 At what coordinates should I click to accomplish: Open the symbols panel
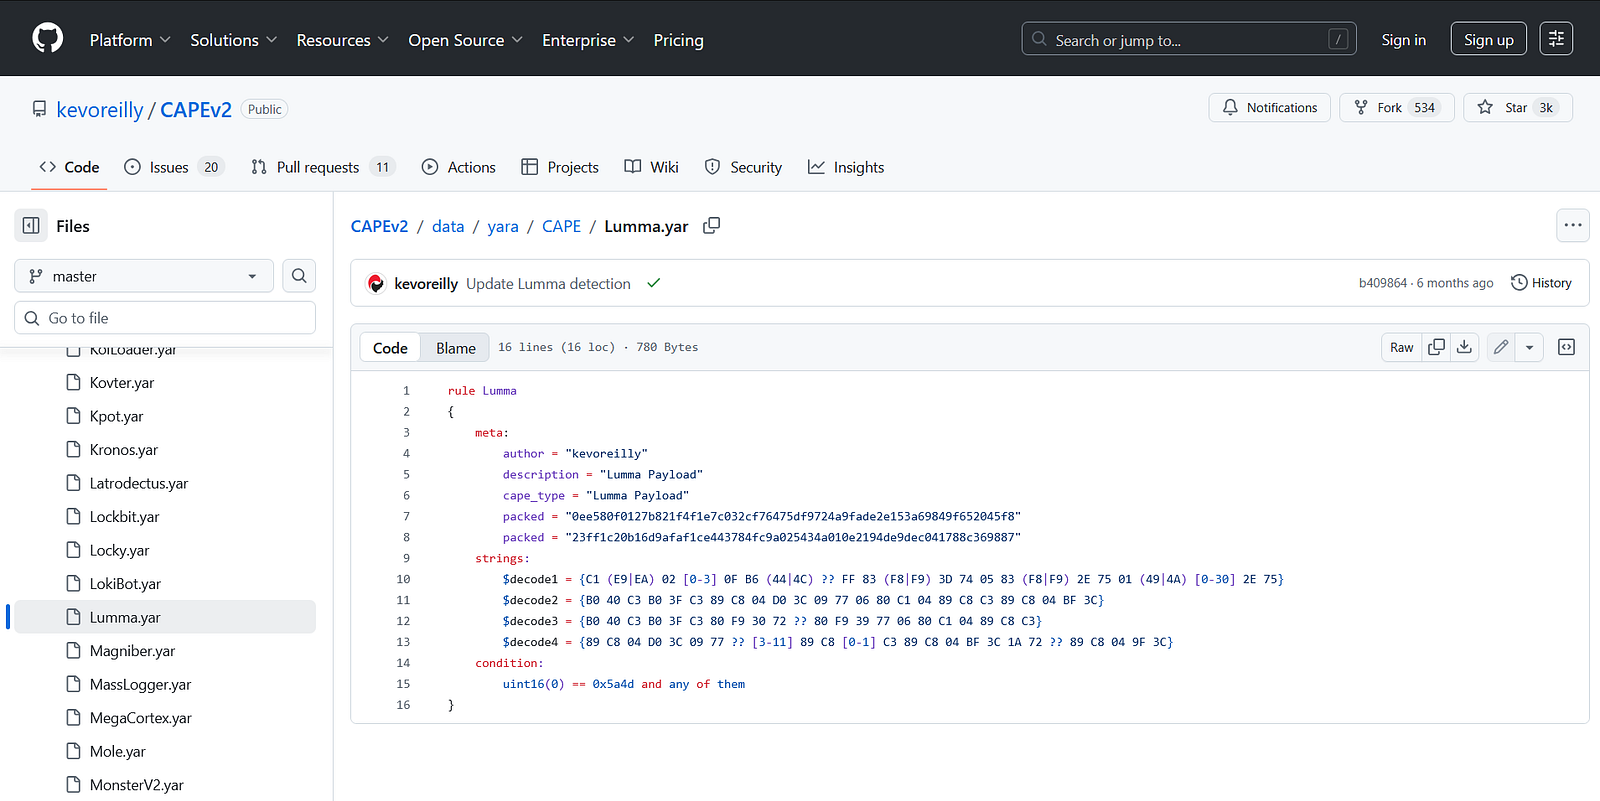click(x=1566, y=347)
